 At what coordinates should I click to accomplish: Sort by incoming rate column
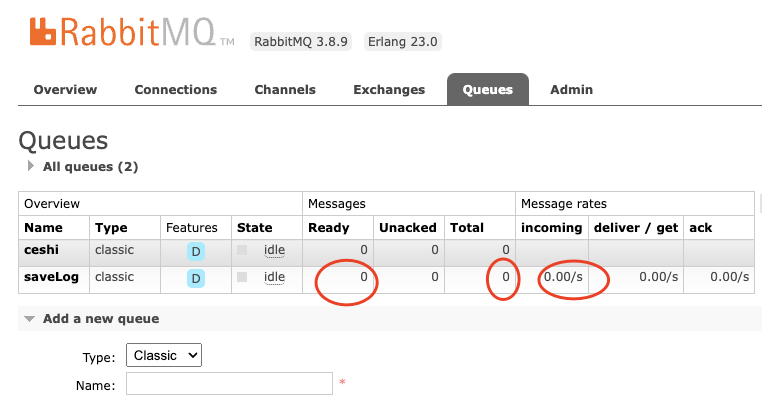(x=551, y=228)
